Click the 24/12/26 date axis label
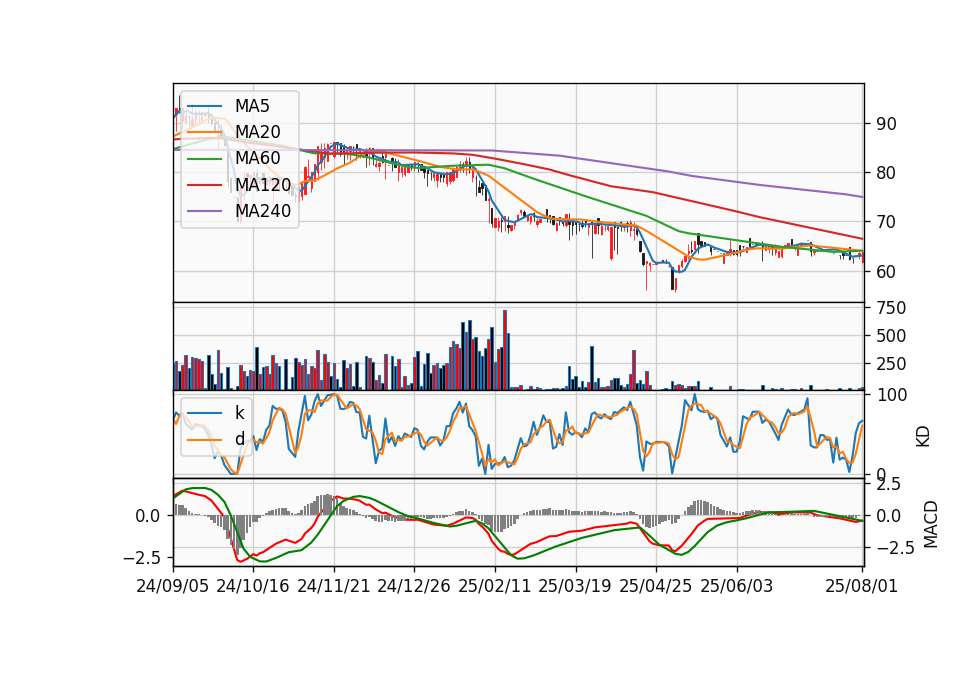 pyautogui.click(x=414, y=586)
